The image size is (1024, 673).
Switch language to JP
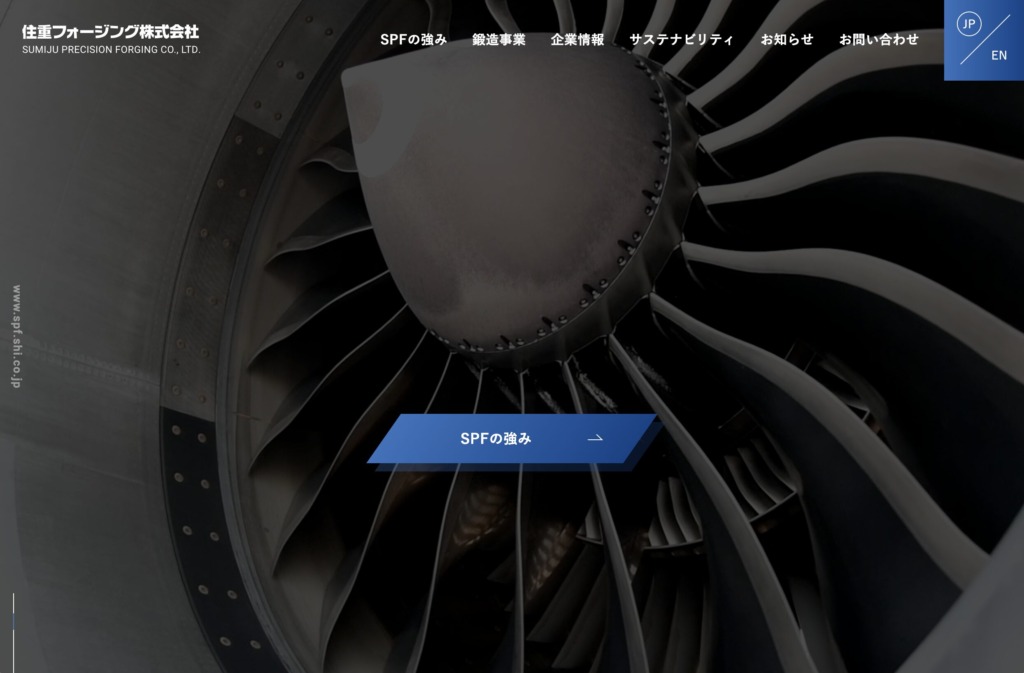click(969, 24)
